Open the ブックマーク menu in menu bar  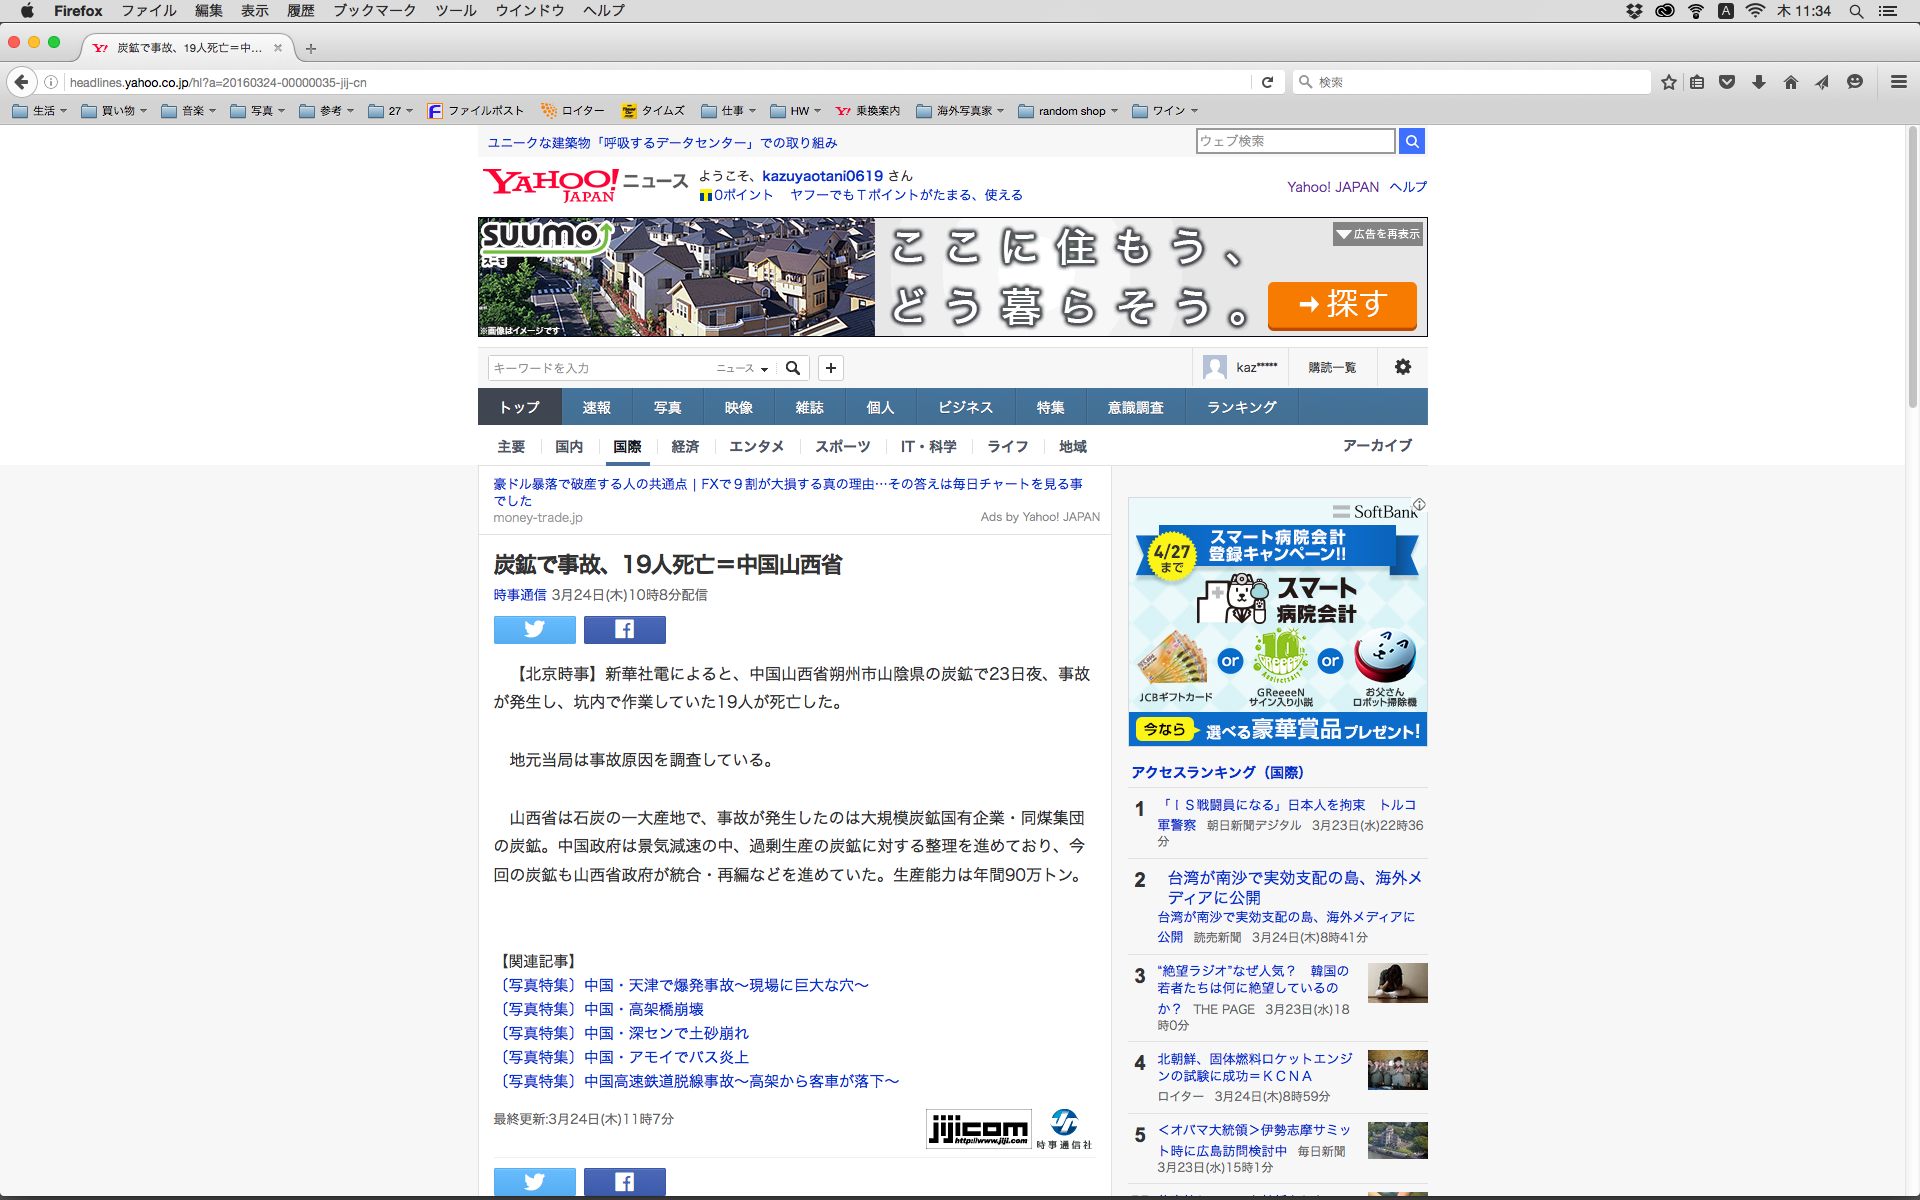374,11
